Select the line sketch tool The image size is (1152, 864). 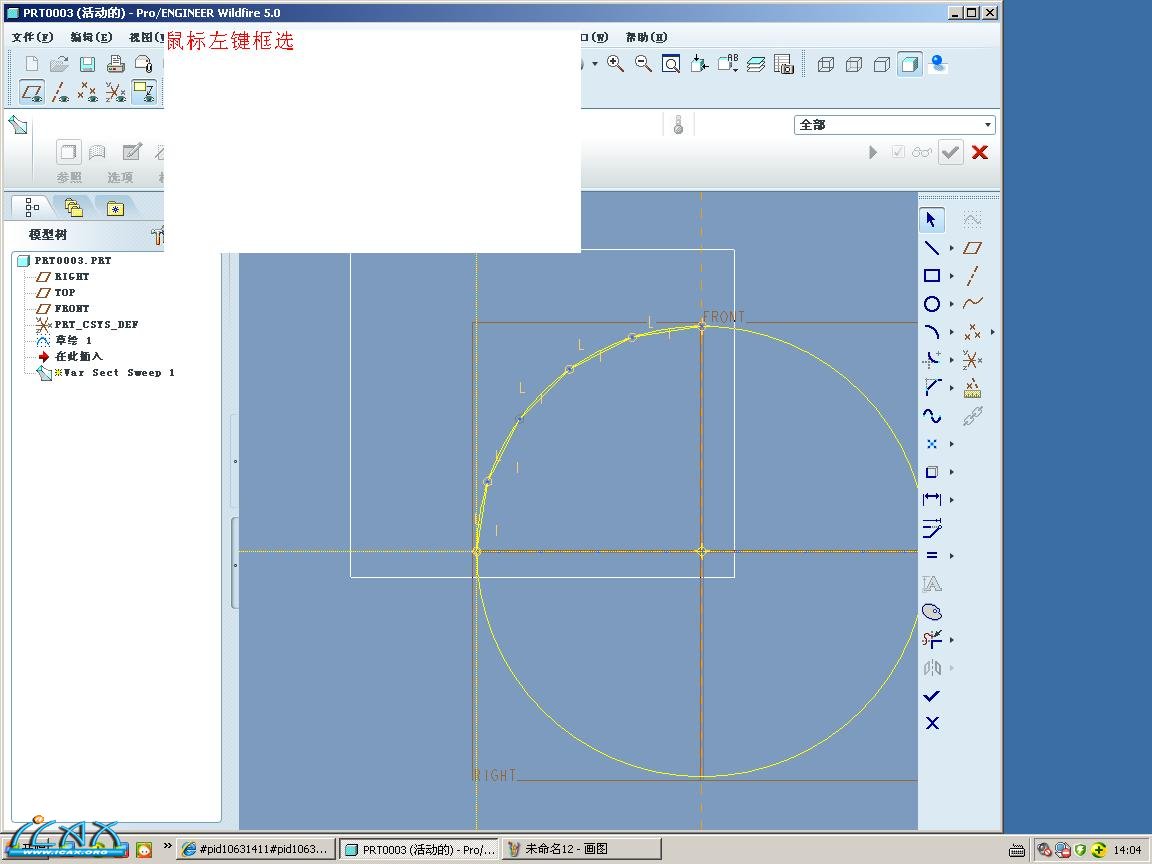pos(931,248)
